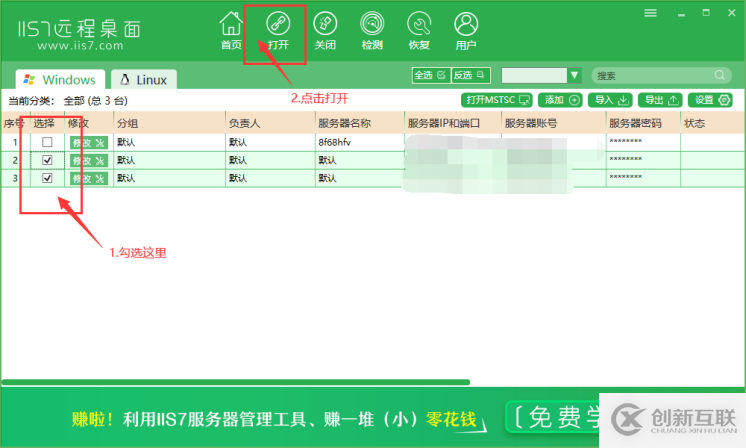Click the 修改 edit button in row 3
Viewport: 746px width, 448px height.
click(89, 178)
